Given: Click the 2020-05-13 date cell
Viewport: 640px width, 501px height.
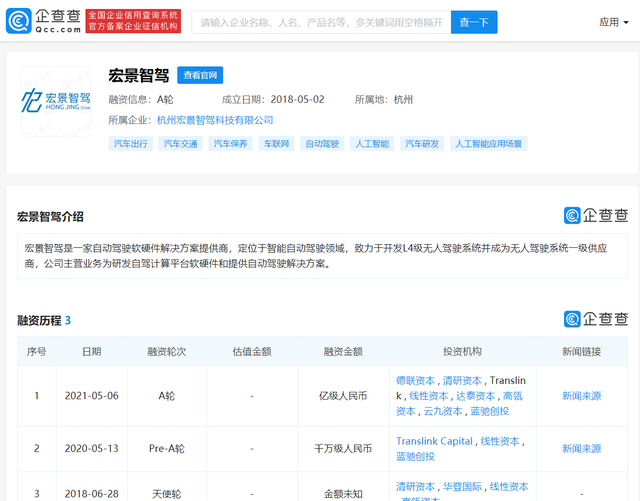Looking at the screenshot, I should pyautogui.click(x=91, y=448).
